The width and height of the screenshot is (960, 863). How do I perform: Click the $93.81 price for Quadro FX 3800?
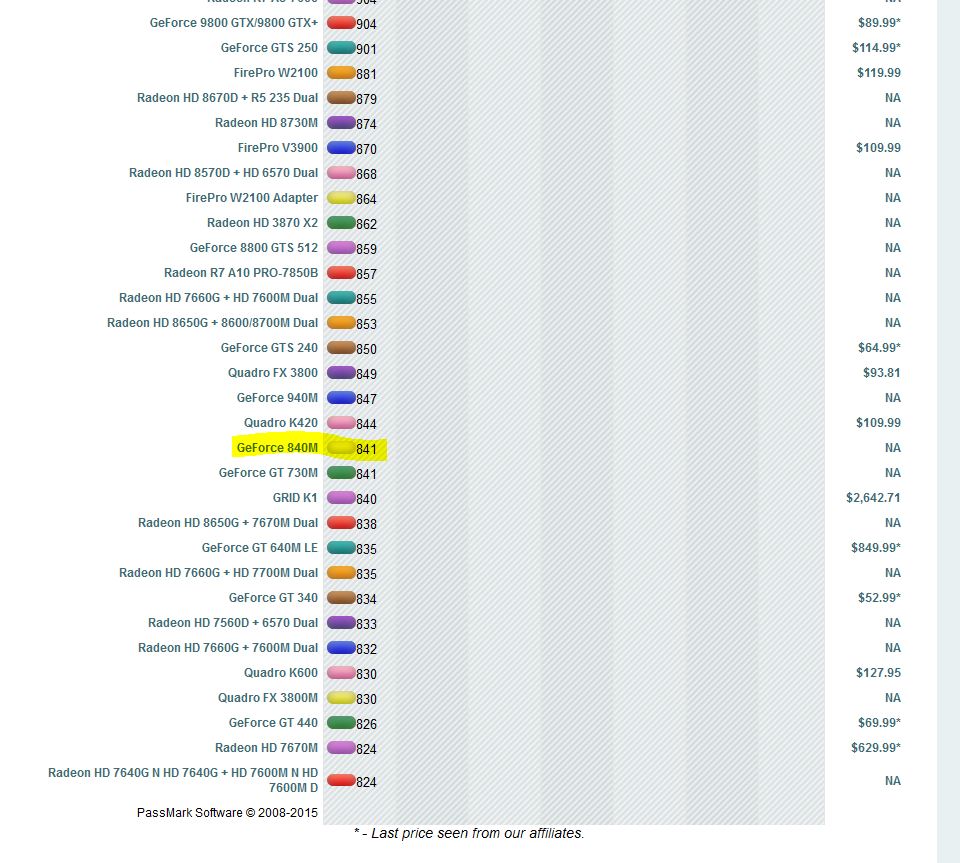click(882, 373)
